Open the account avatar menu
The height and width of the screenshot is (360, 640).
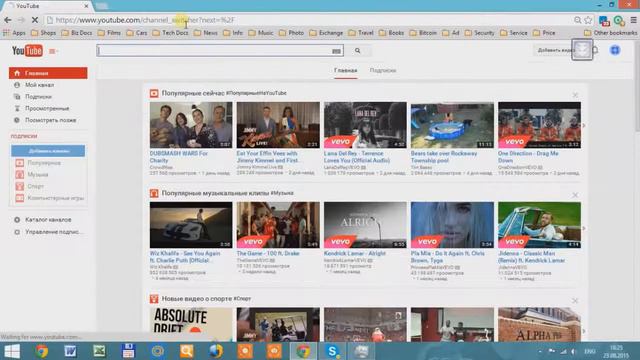[615, 50]
